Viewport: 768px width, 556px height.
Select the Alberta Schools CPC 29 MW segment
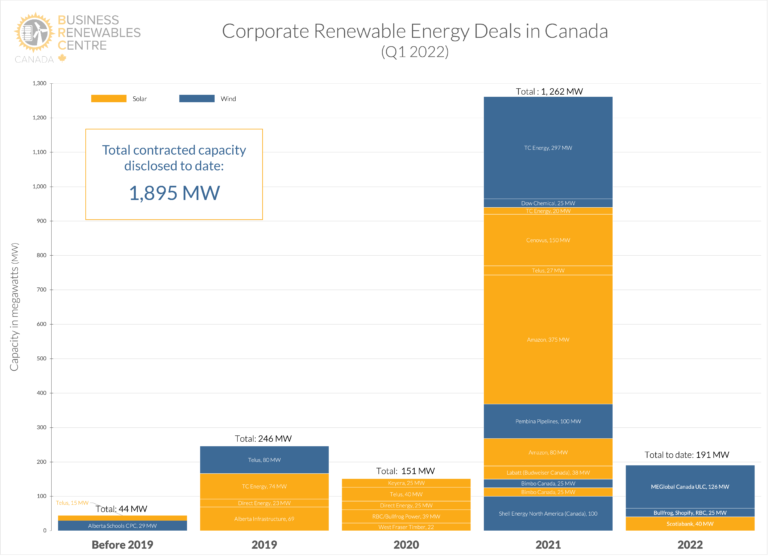[122, 525]
